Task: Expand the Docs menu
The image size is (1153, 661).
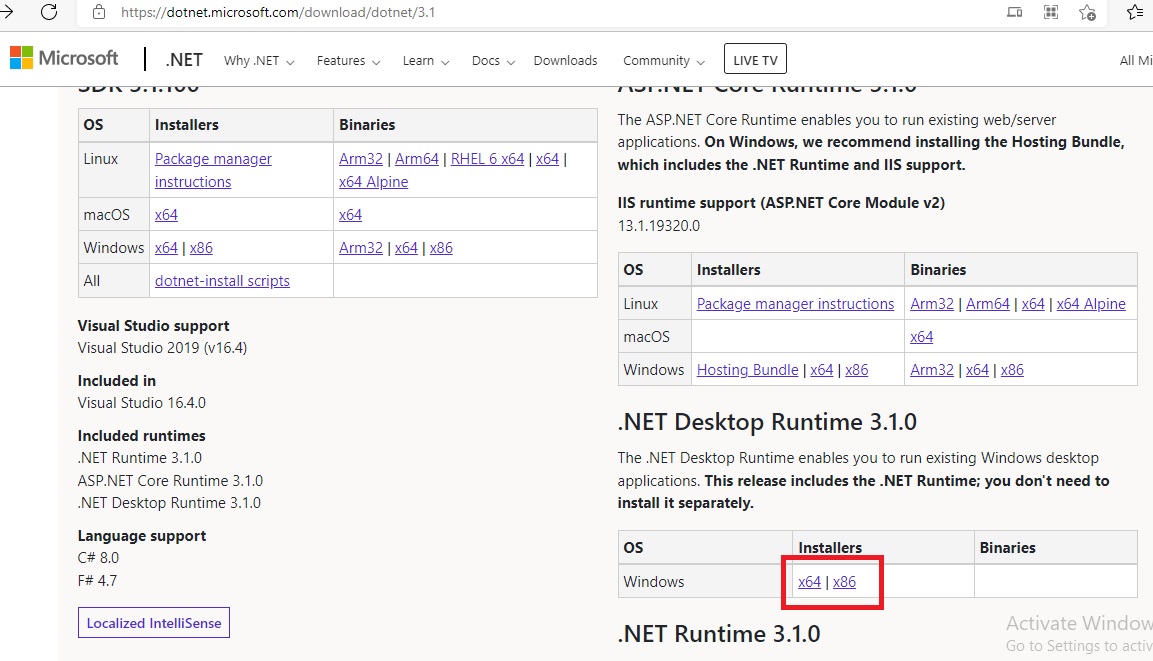Action: (493, 61)
